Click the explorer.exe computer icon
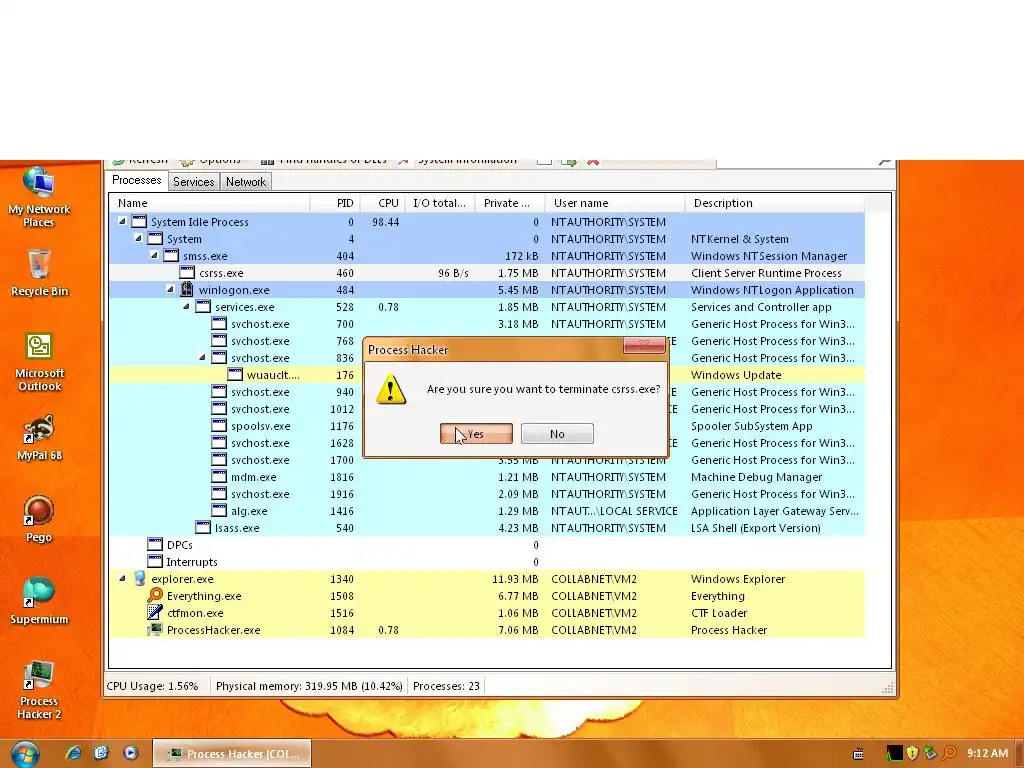 click(x=139, y=579)
